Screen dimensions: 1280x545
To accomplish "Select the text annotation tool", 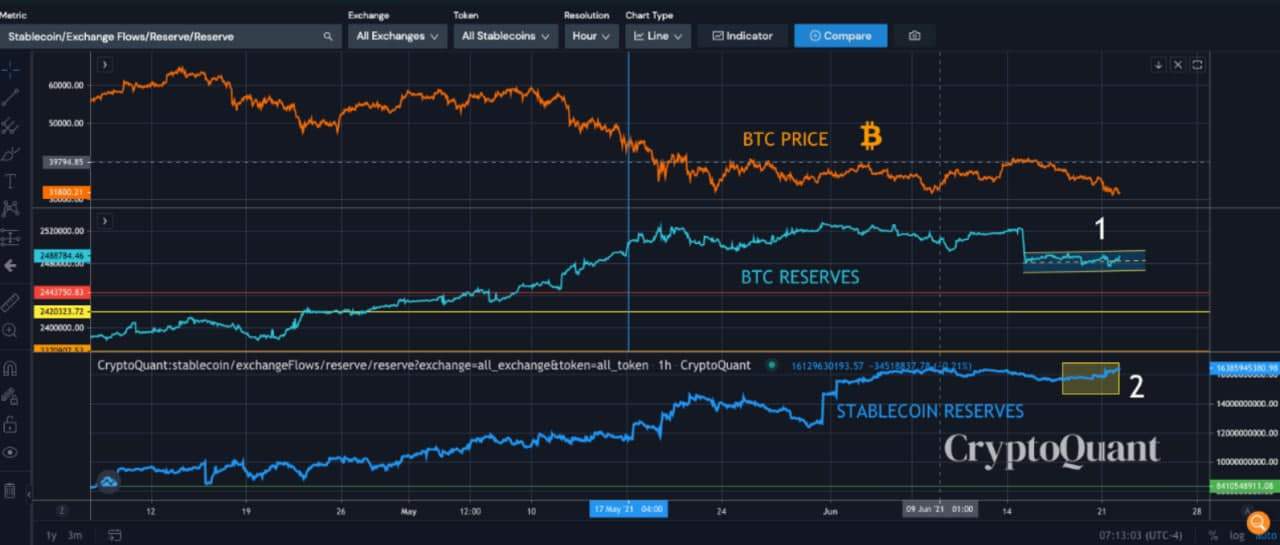I will pos(11,182).
